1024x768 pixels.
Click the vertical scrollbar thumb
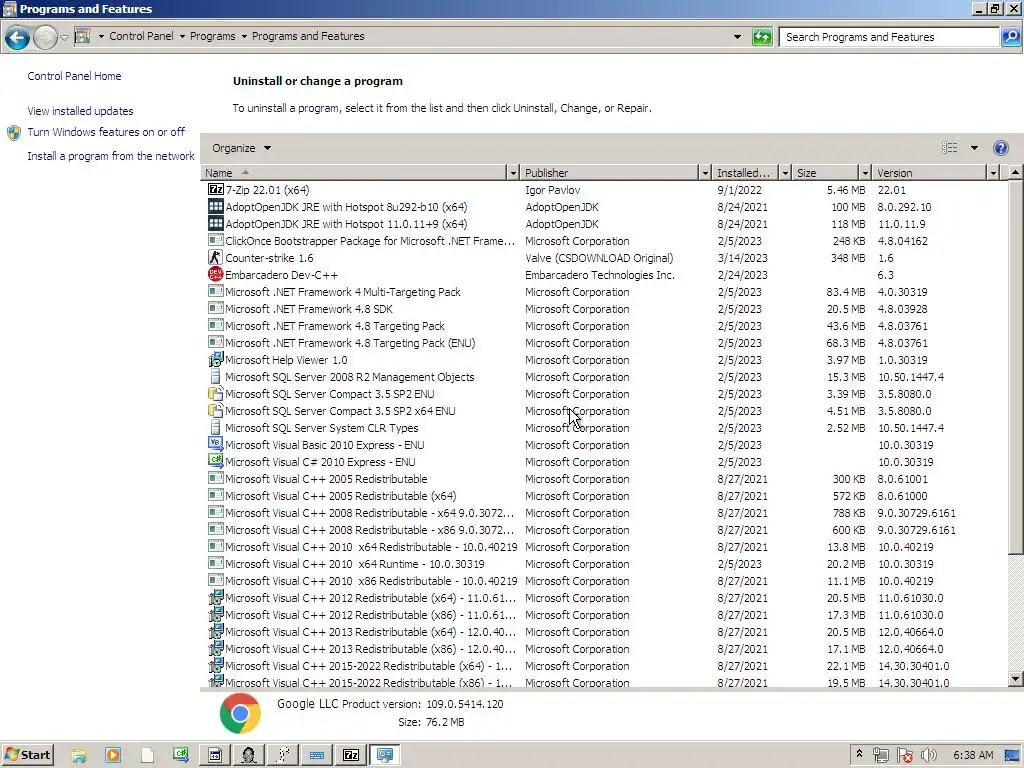(1015, 367)
